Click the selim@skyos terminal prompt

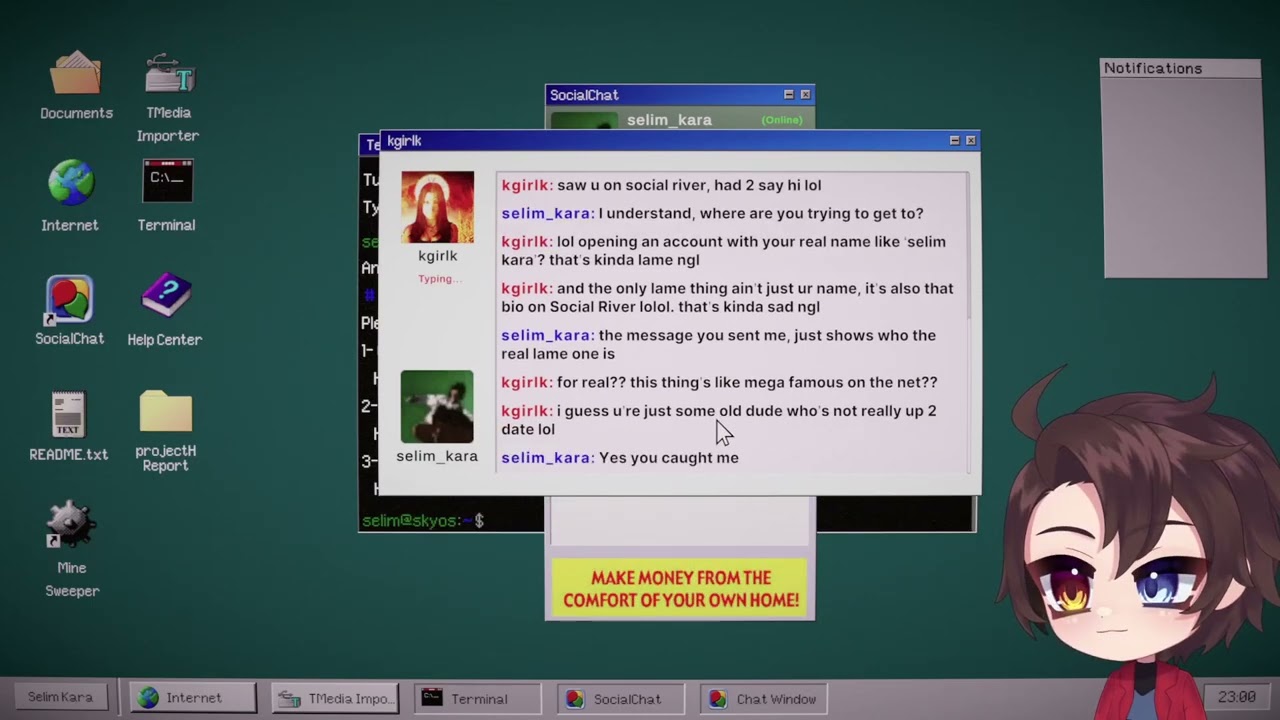(422, 520)
